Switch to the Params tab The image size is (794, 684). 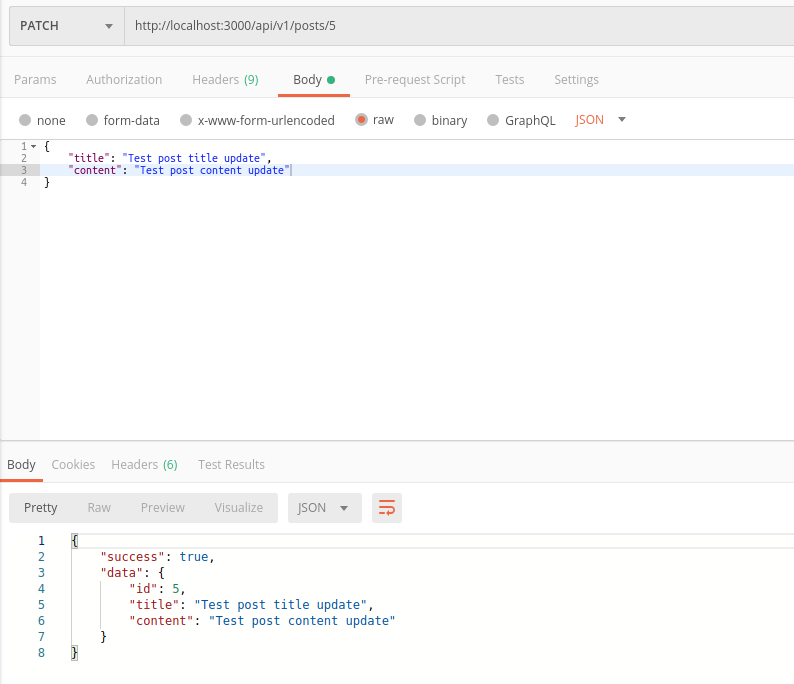pos(35,79)
